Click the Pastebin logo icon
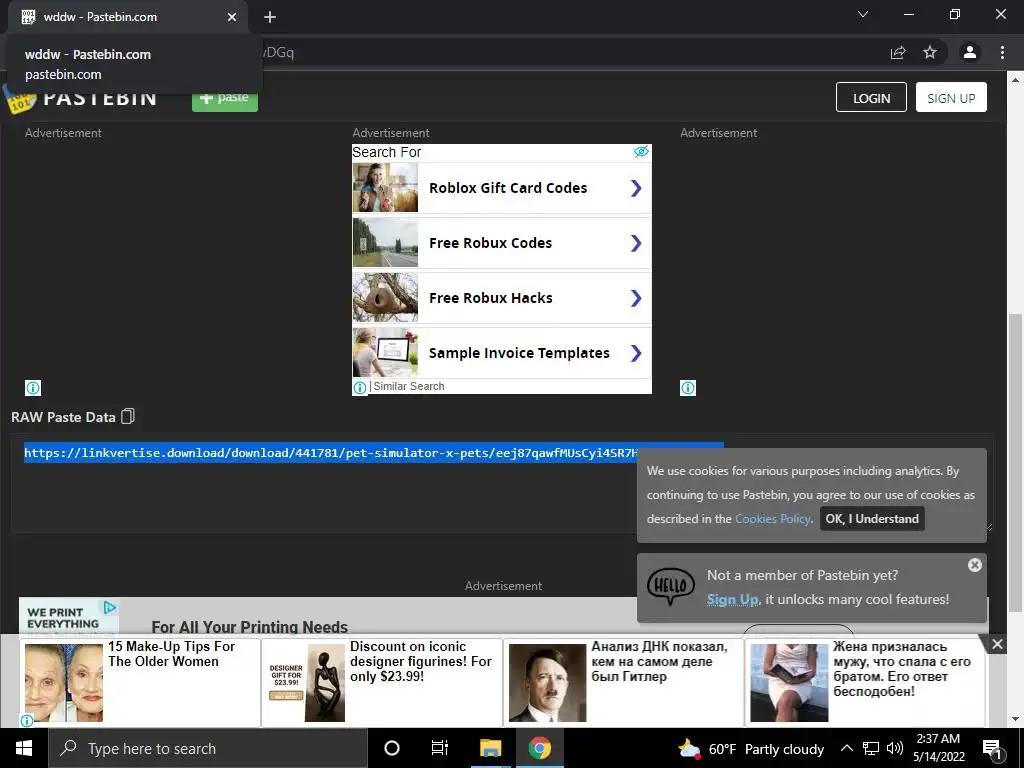This screenshot has width=1024, height=768. point(18,99)
